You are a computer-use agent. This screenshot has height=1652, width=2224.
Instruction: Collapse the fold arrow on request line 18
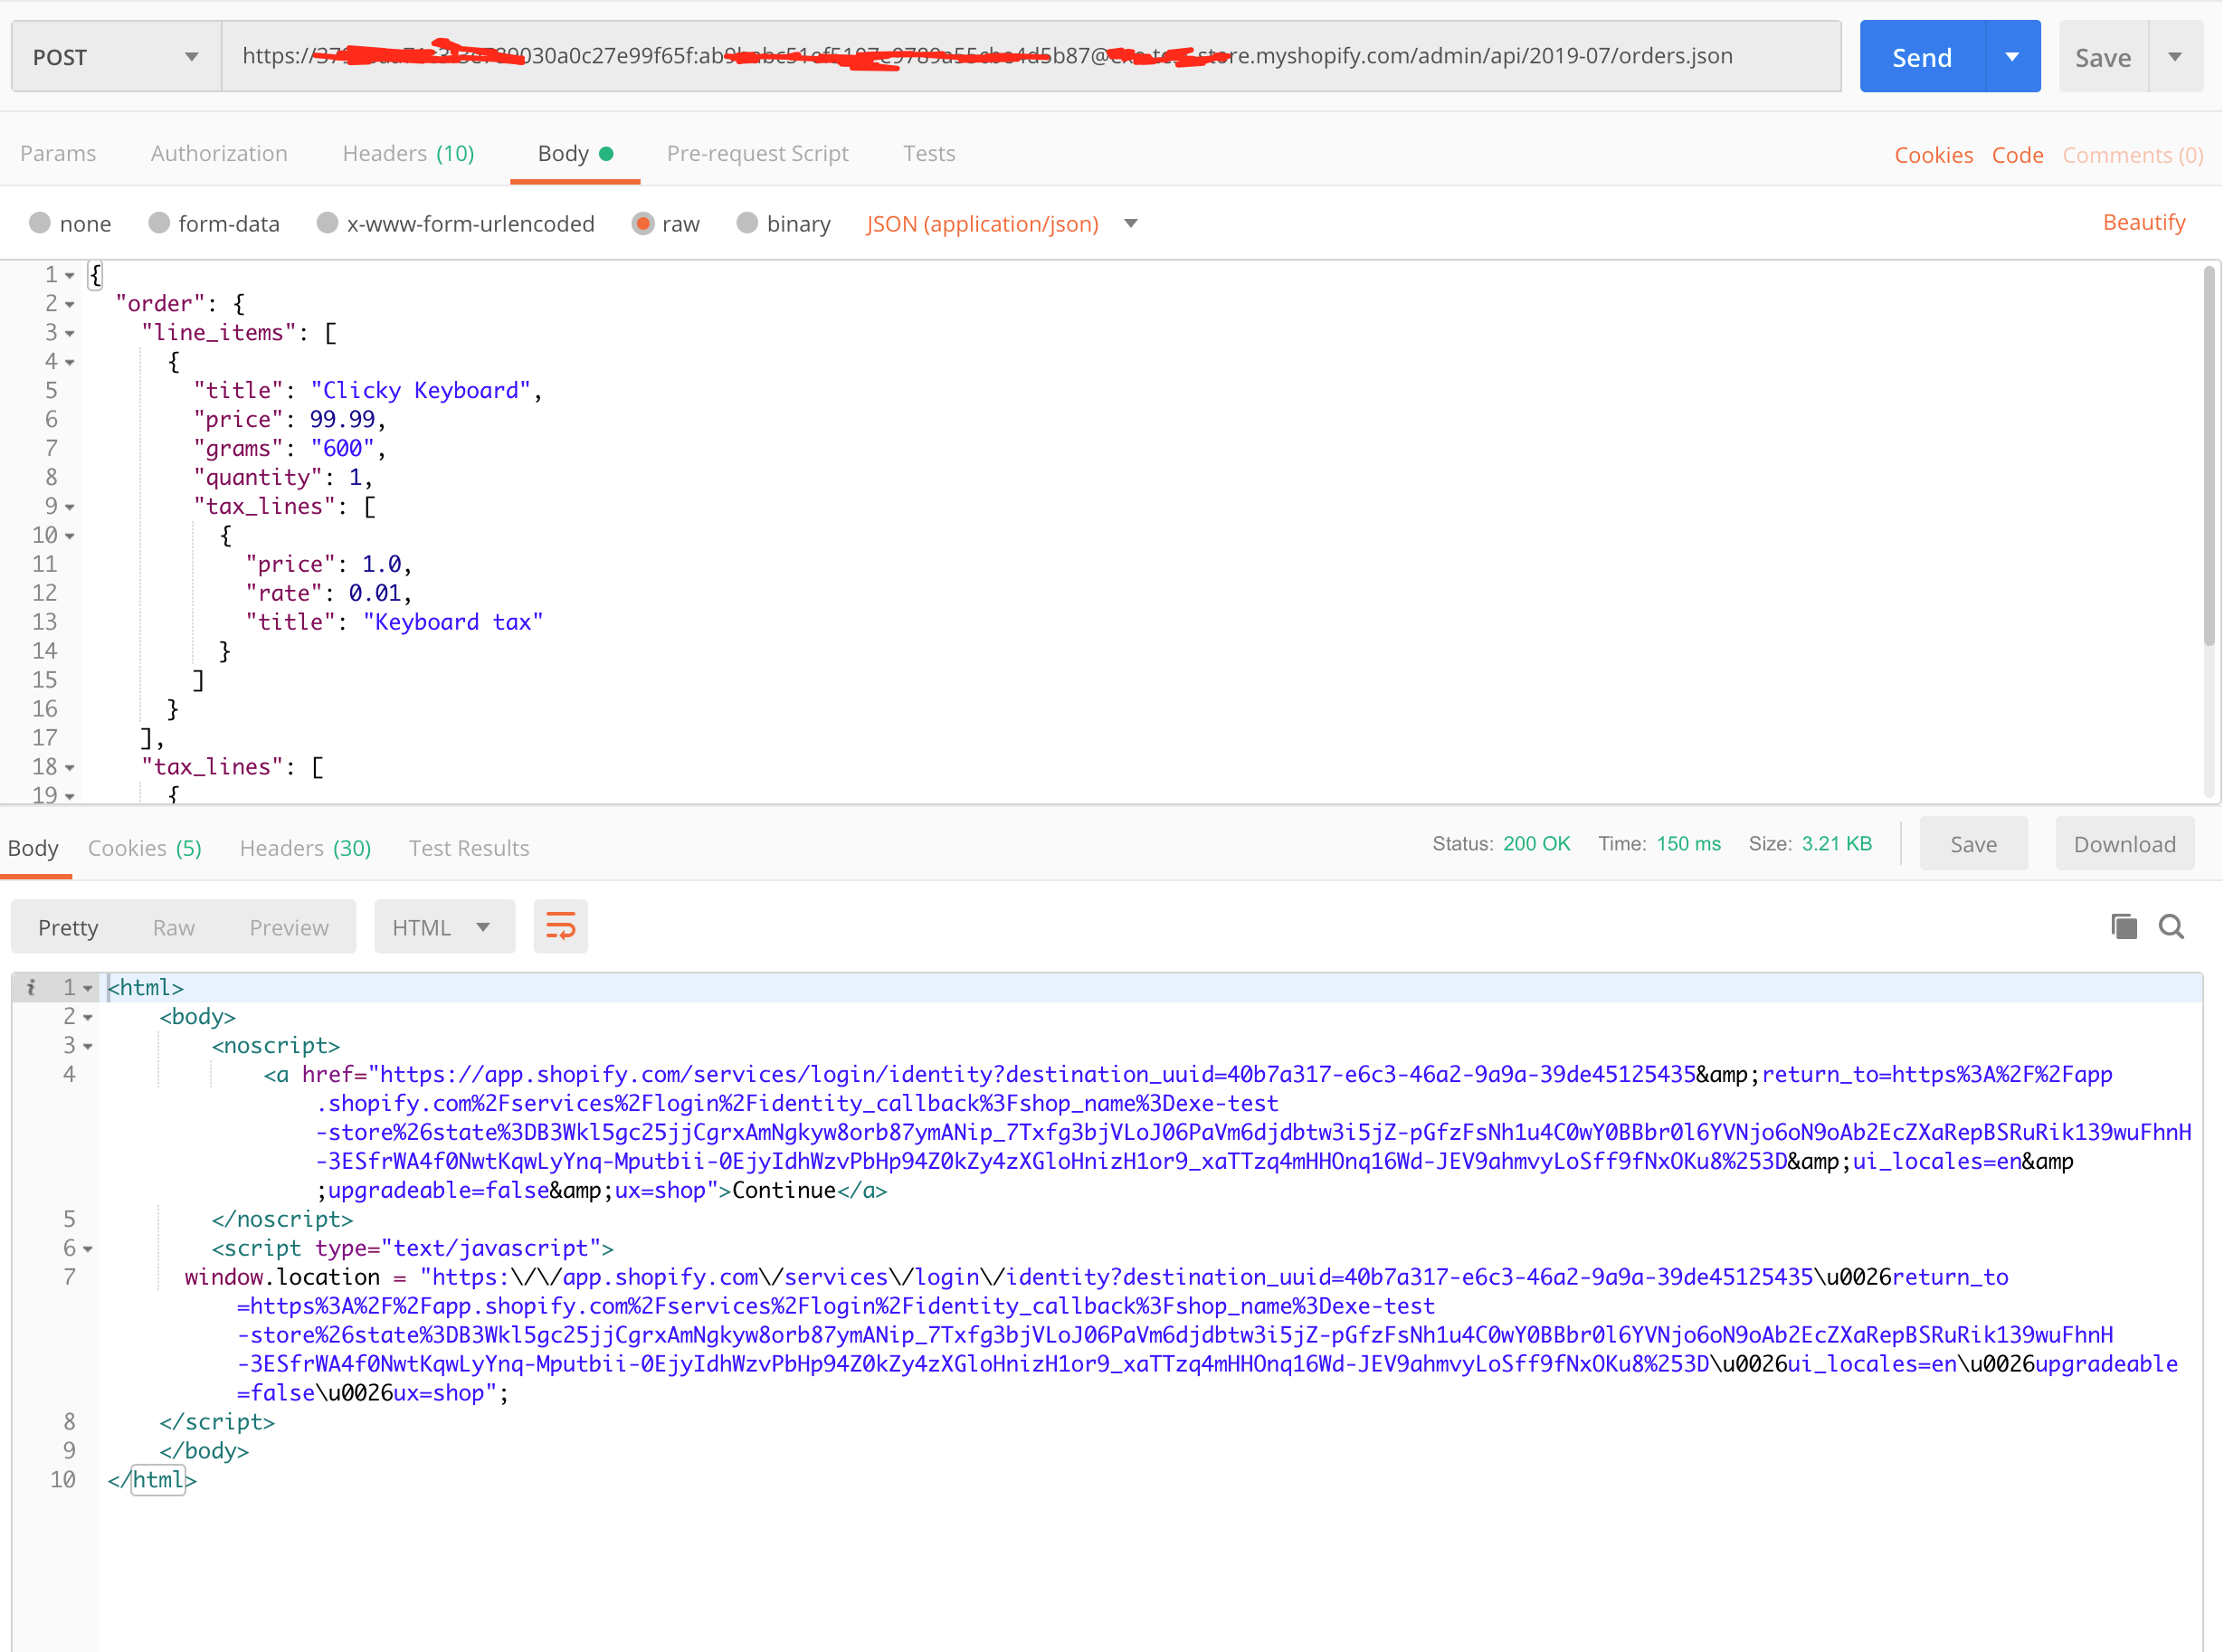click(70, 768)
